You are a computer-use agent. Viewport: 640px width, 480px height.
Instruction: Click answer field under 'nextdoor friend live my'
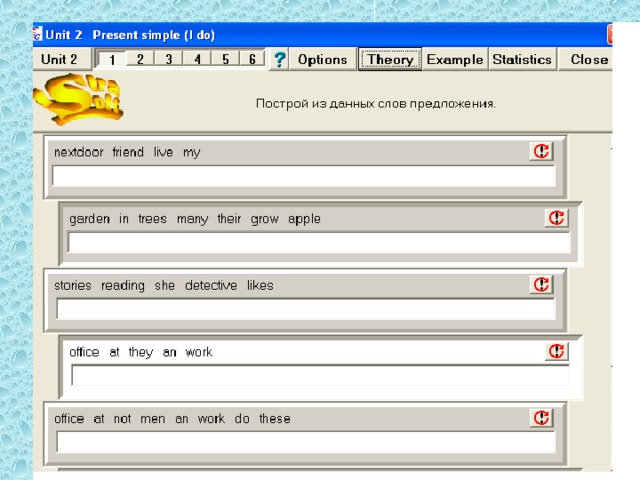click(x=304, y=176)
